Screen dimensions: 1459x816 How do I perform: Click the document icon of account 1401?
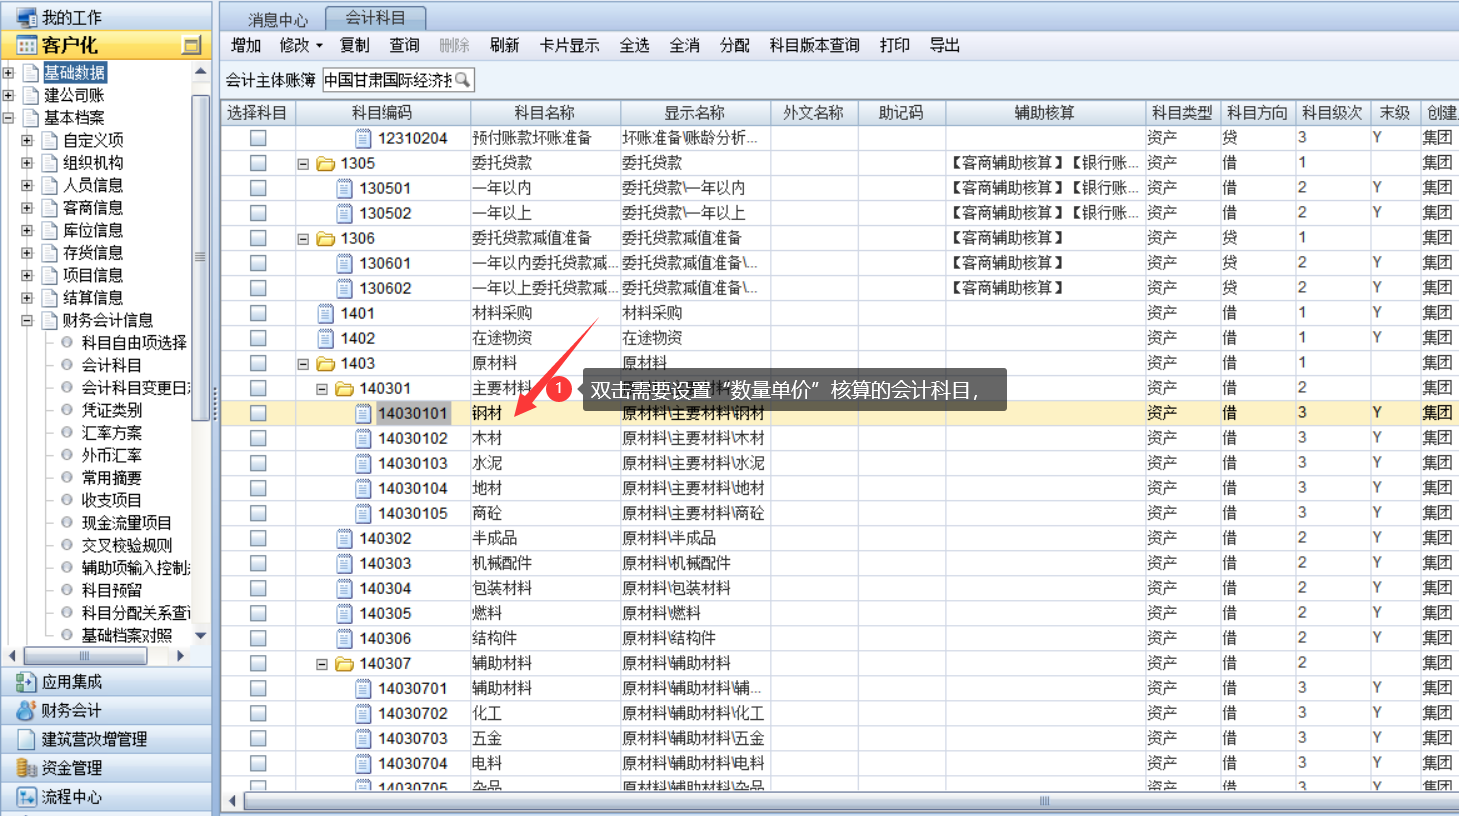tap(325, 313)
